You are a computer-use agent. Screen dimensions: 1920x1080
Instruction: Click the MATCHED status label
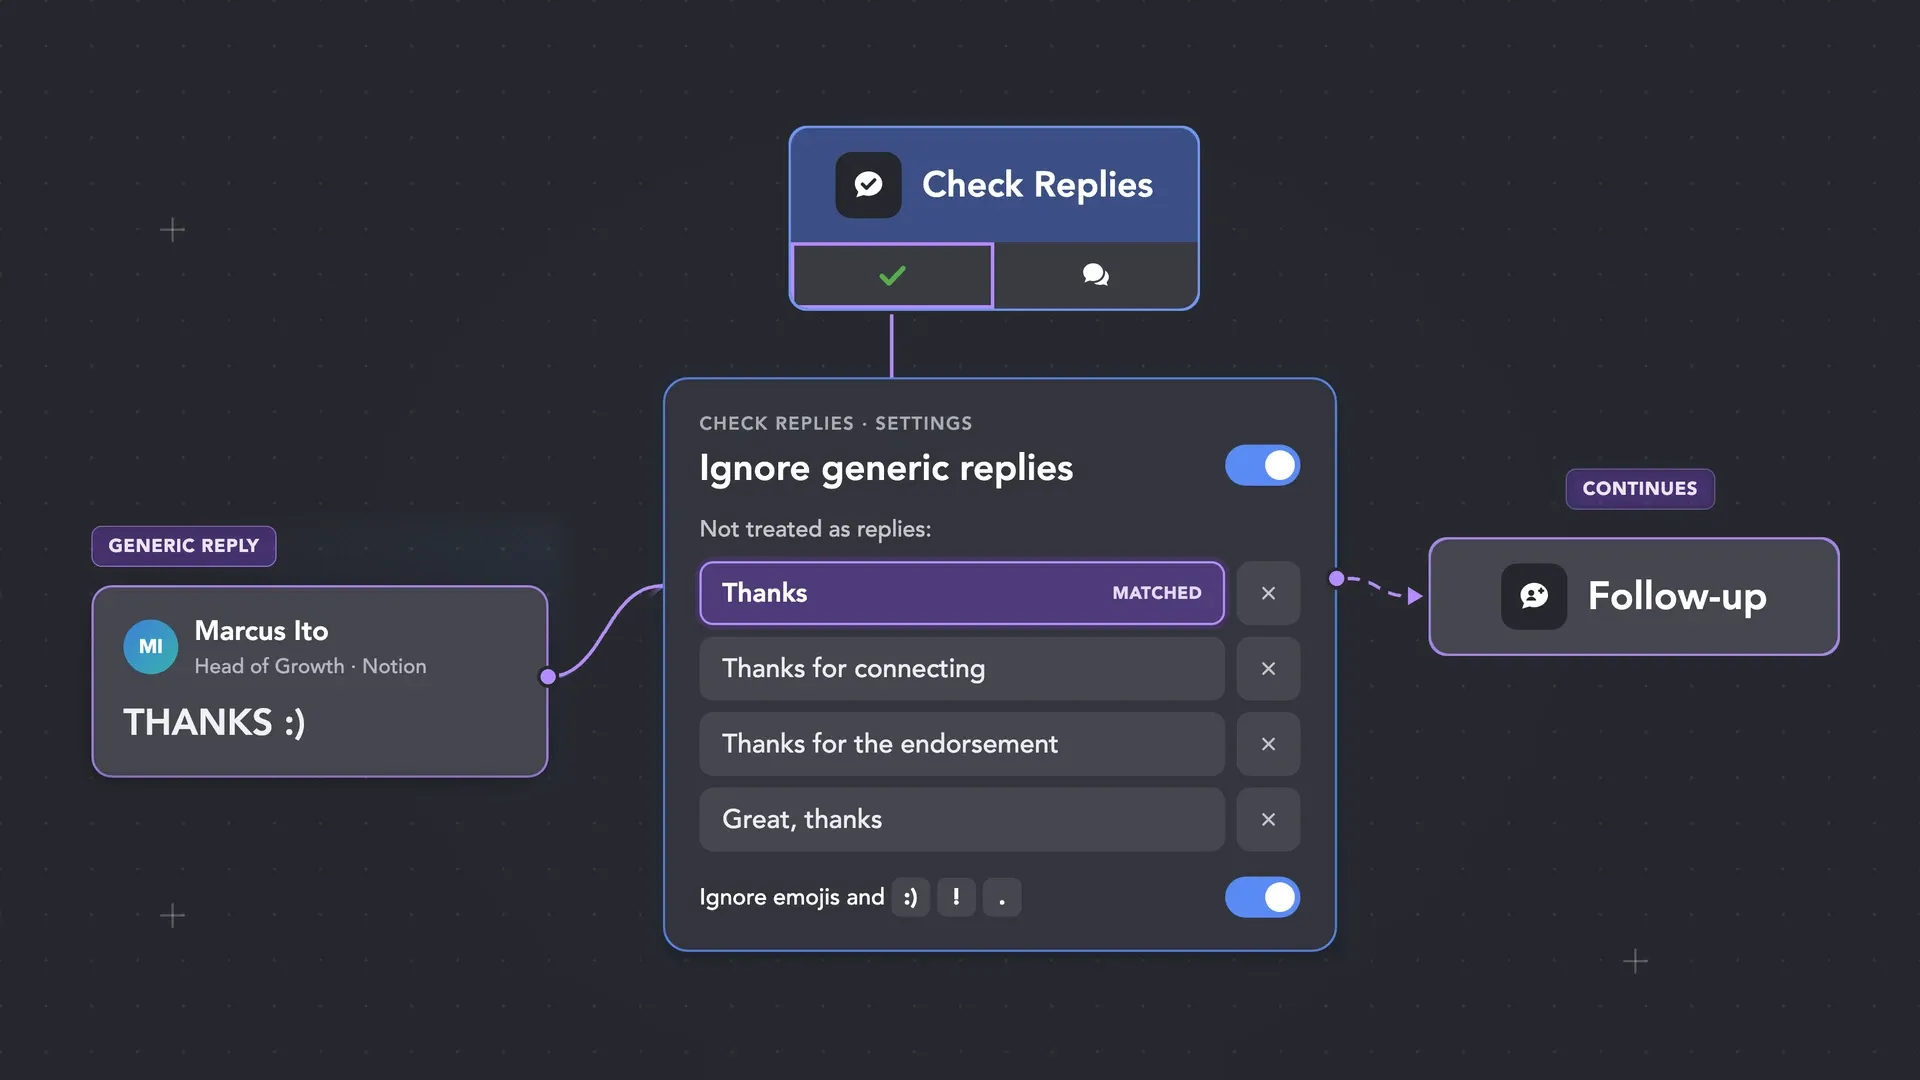click(x=1157, y=593)
